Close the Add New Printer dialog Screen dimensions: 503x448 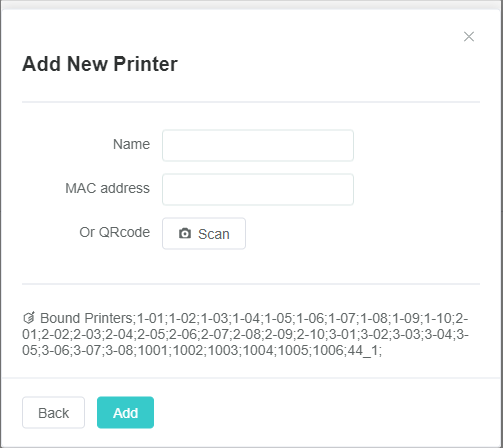469,37
